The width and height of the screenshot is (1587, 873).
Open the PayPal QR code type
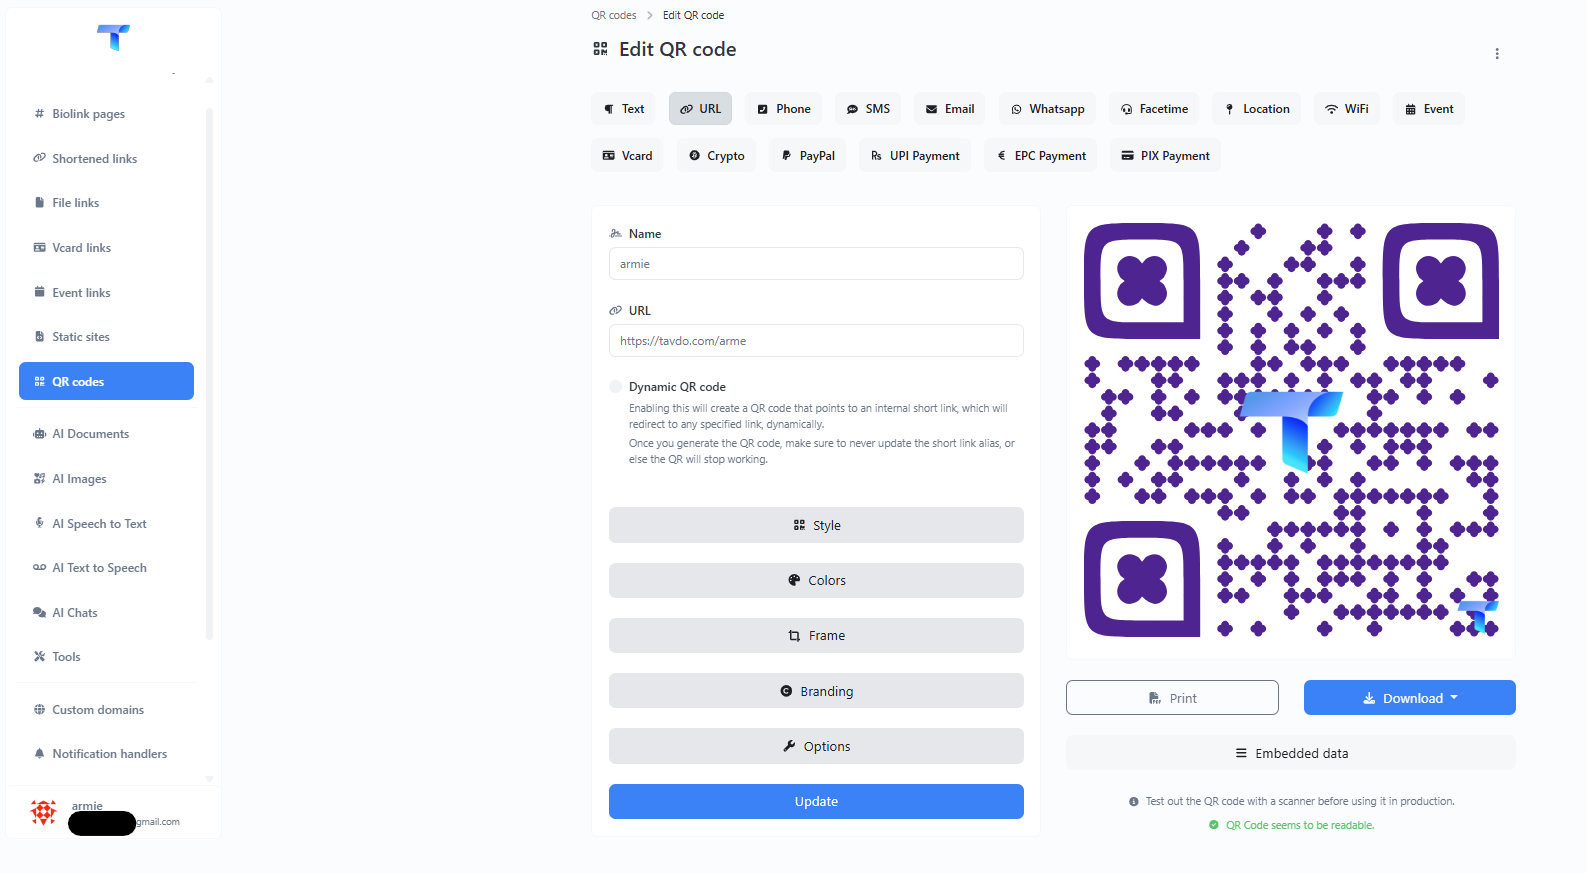(x=807, y=155)
